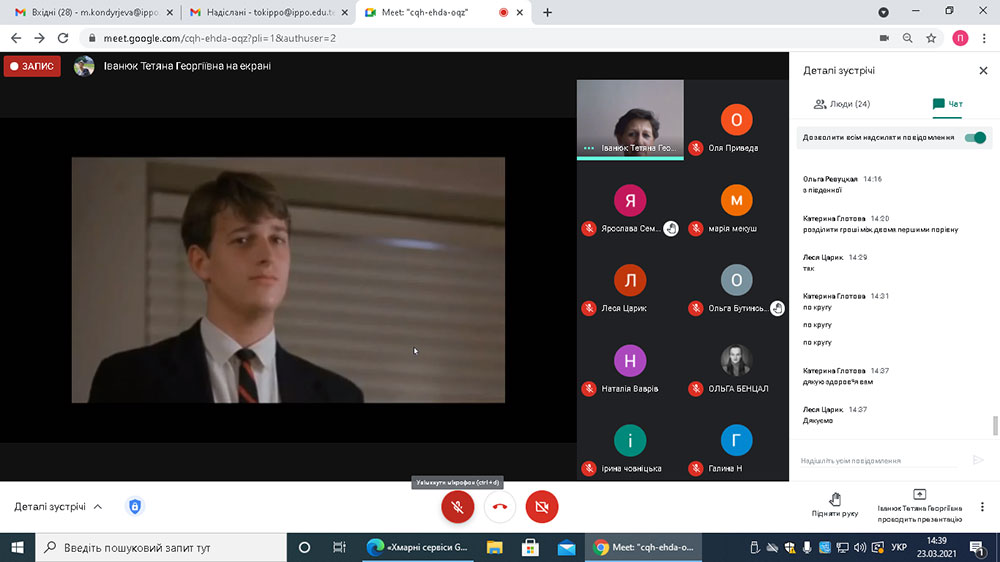Screen dimensions: 1000x562
Task: Select Ярослава participant avatar
Action: pyautogui.click(x=629, y=200)
